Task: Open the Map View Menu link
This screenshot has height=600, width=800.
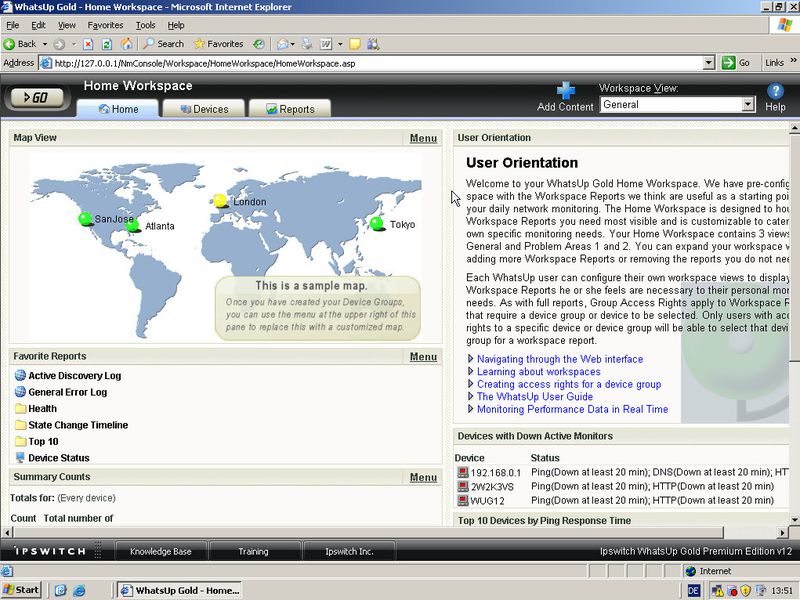Action: tap(423, 138)
